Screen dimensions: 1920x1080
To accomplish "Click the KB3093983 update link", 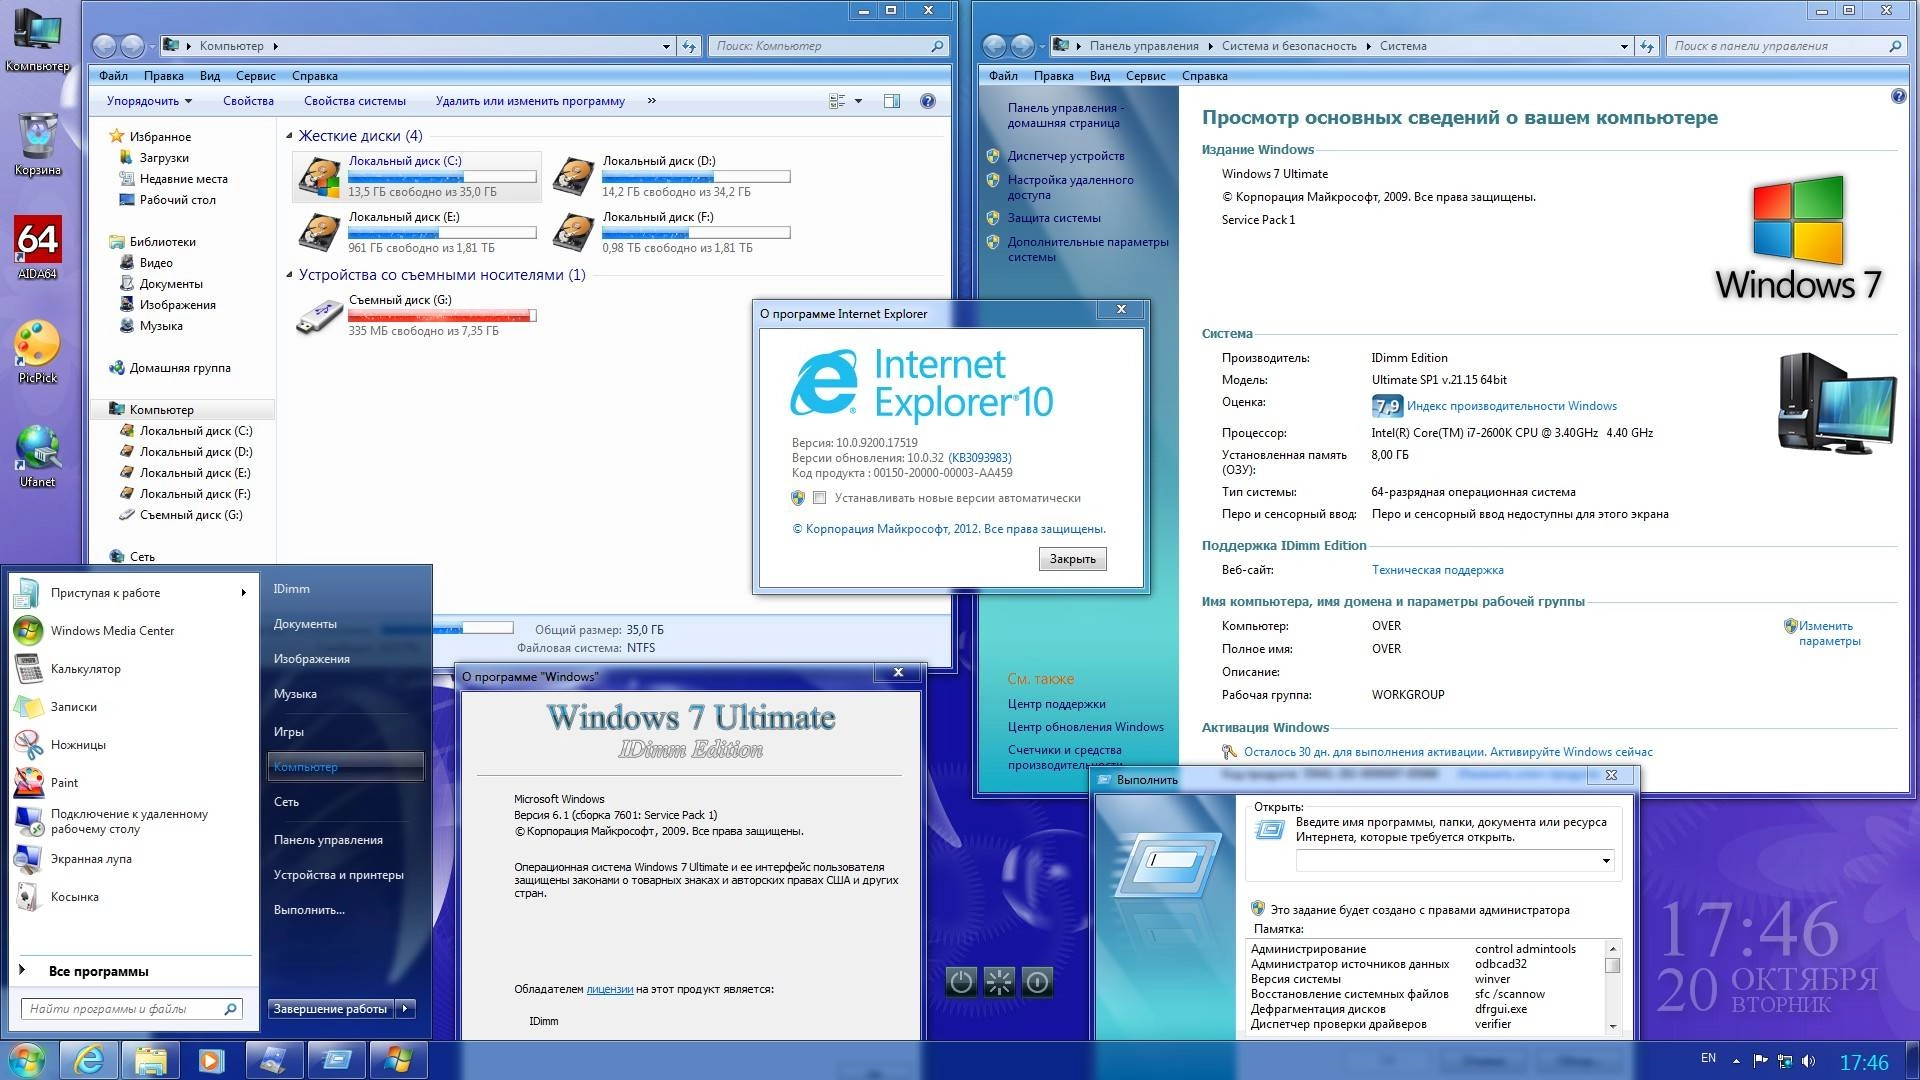I will (979, 458).
